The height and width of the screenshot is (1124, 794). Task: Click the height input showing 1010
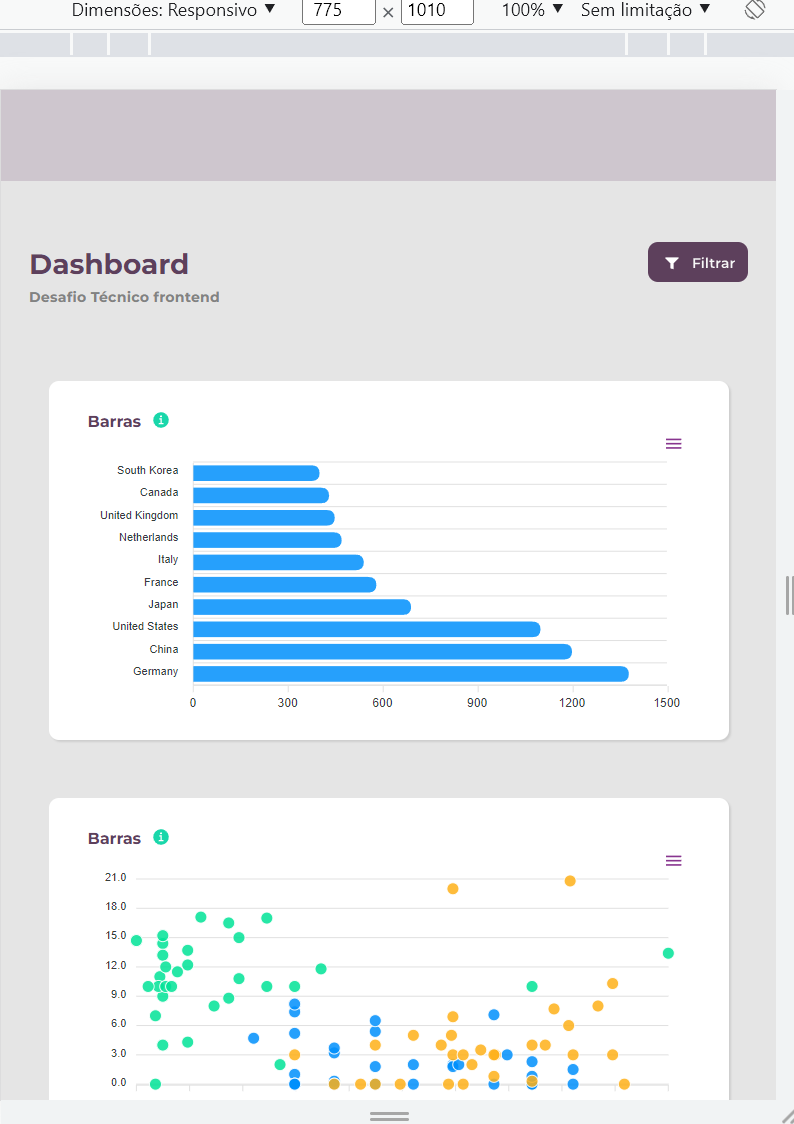click(437, 11)
